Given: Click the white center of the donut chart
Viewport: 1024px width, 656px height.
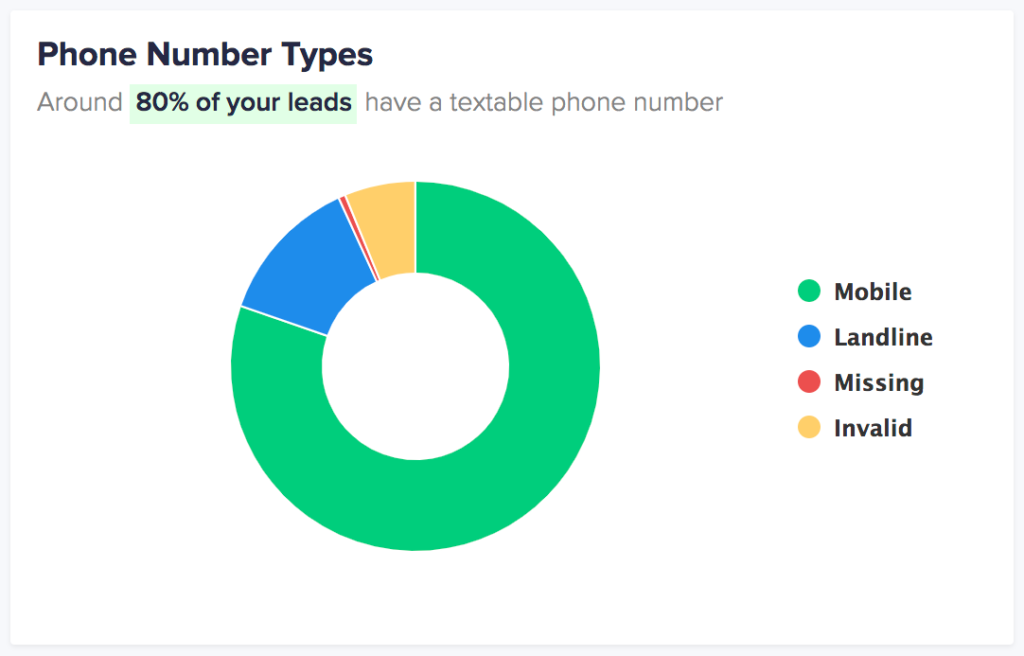Looking at the screenshot, I should coord(415,367).
